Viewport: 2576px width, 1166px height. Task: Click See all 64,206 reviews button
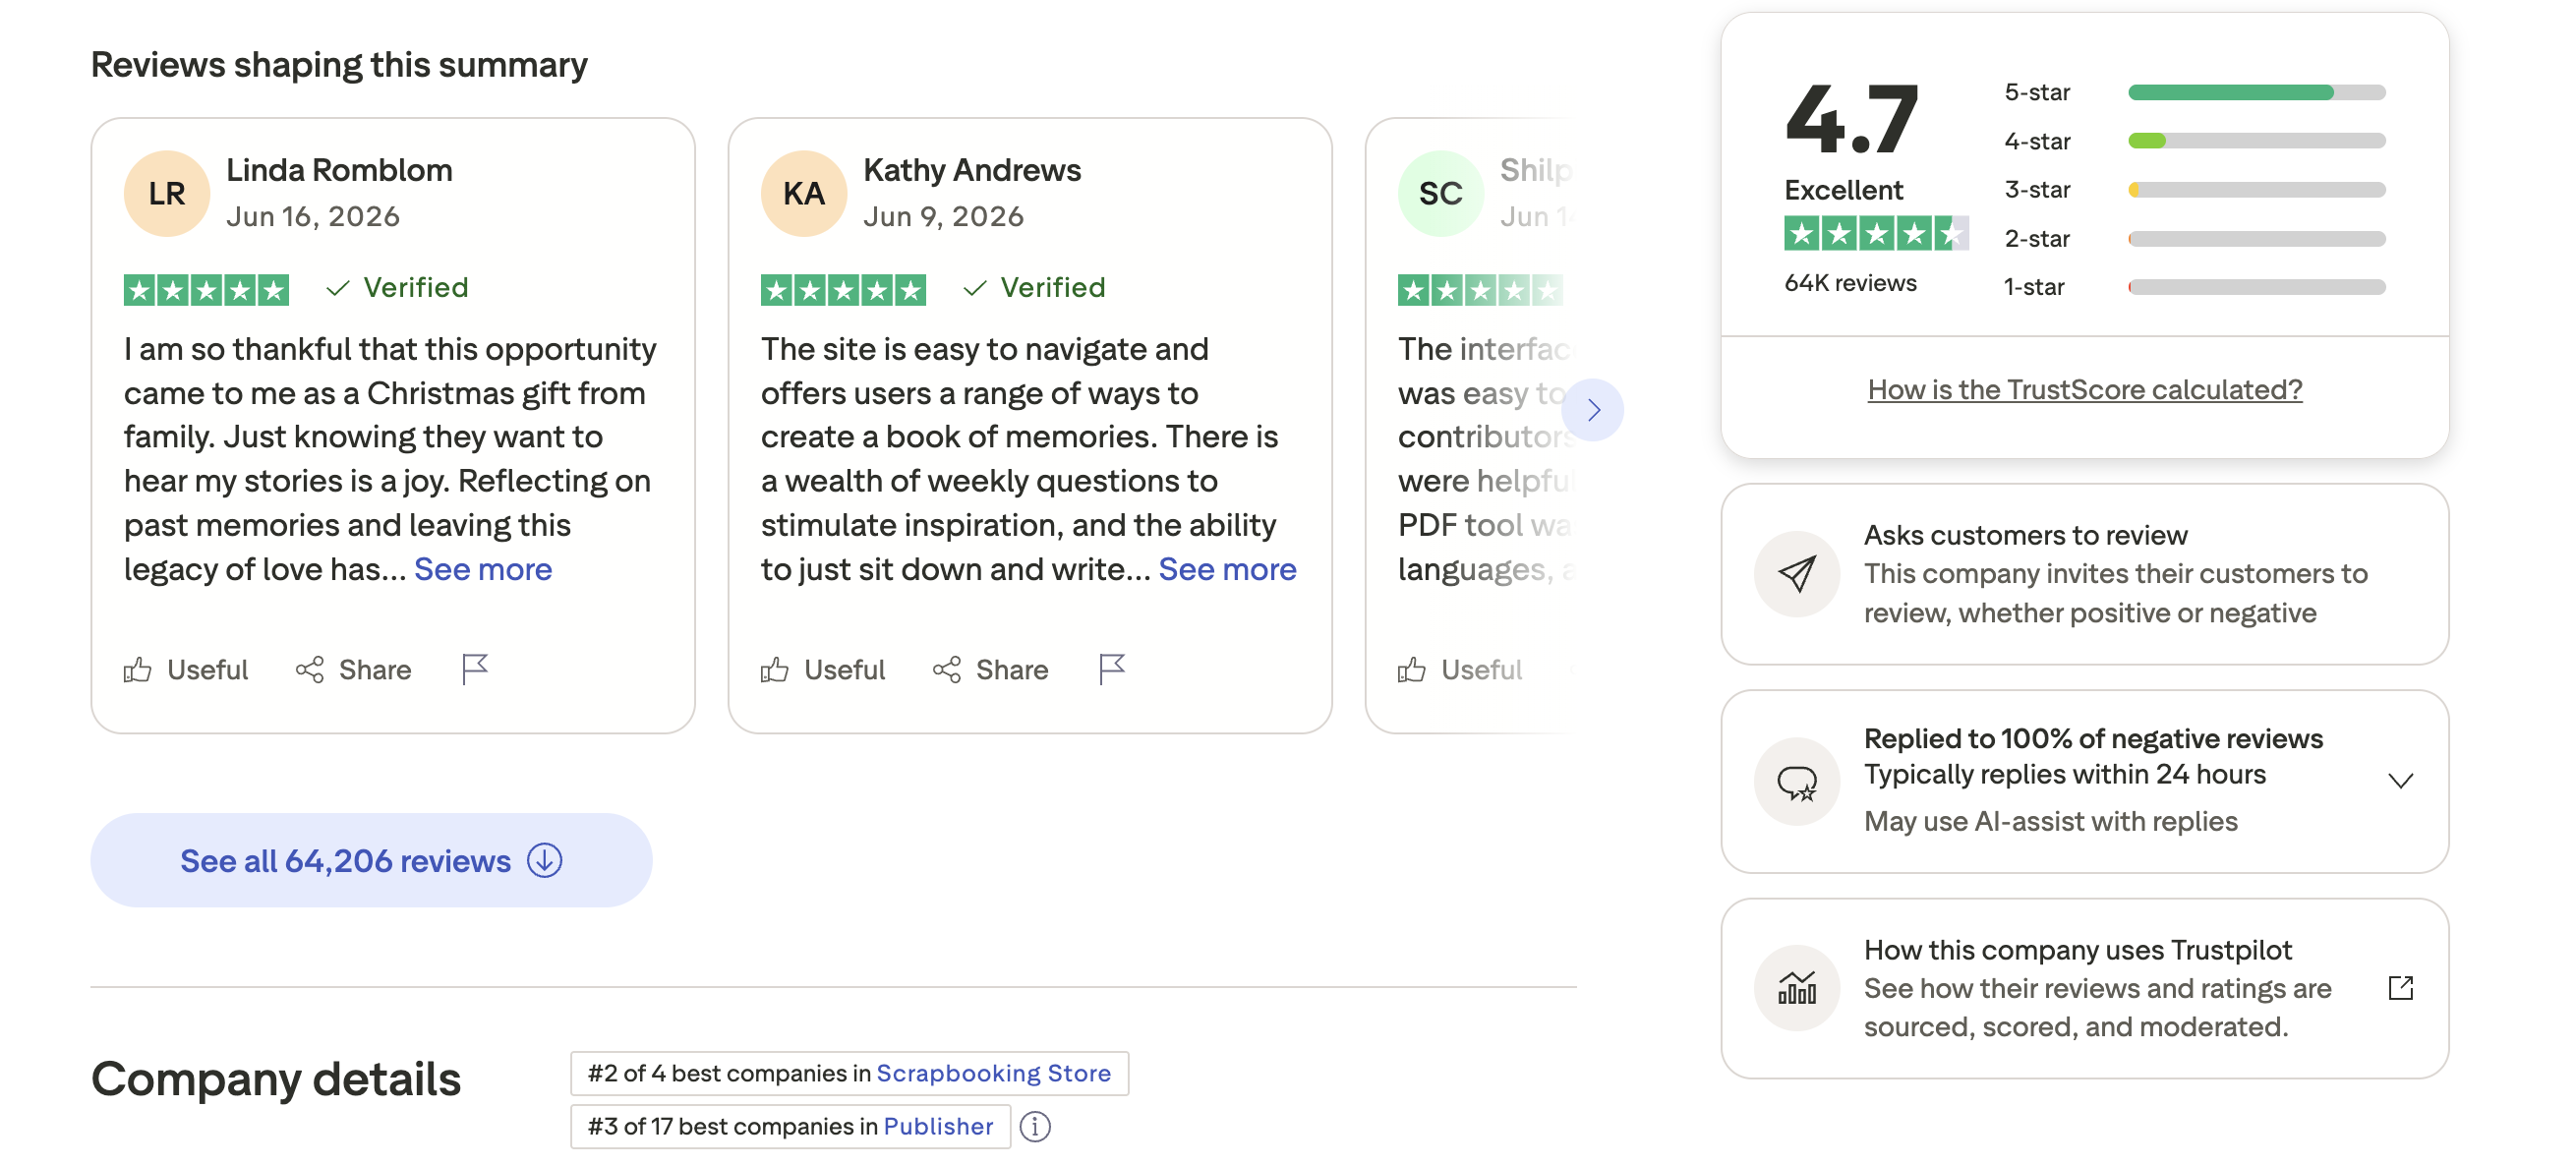(371, 860)
